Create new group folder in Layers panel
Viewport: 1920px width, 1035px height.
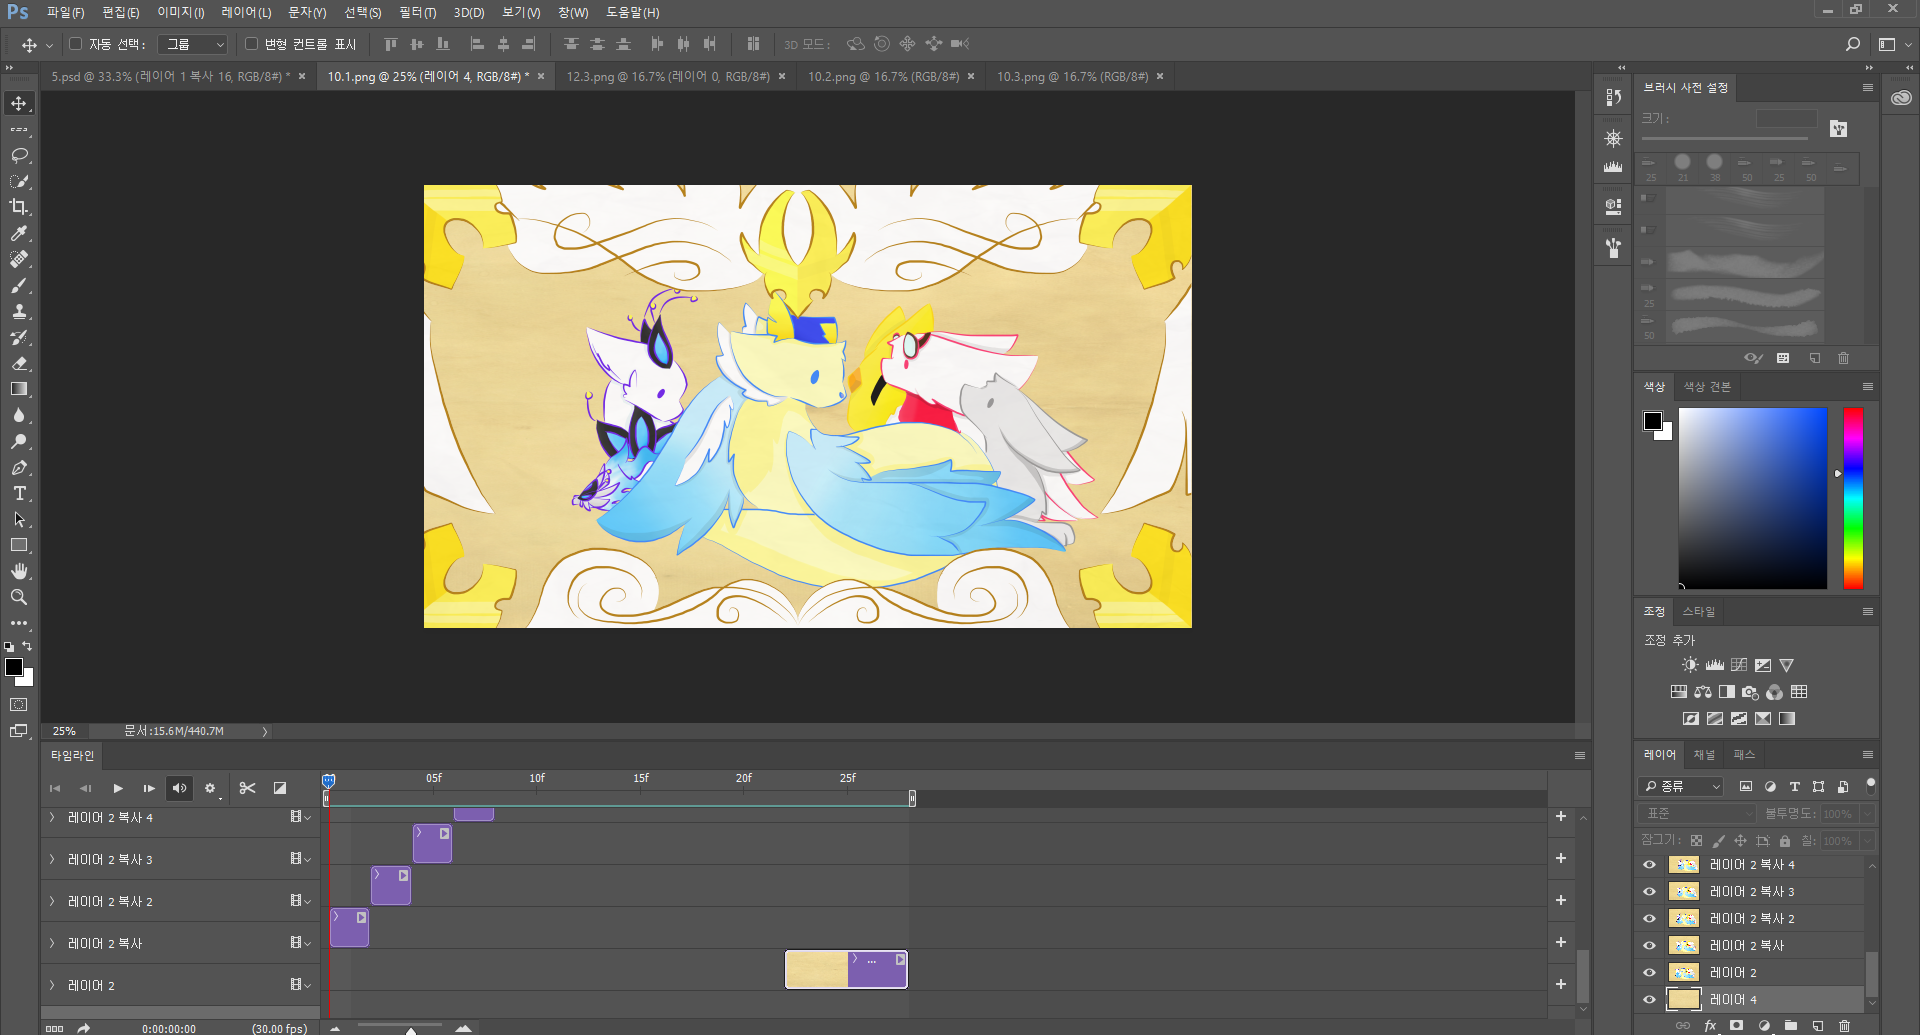[x=1791, y=1026]
